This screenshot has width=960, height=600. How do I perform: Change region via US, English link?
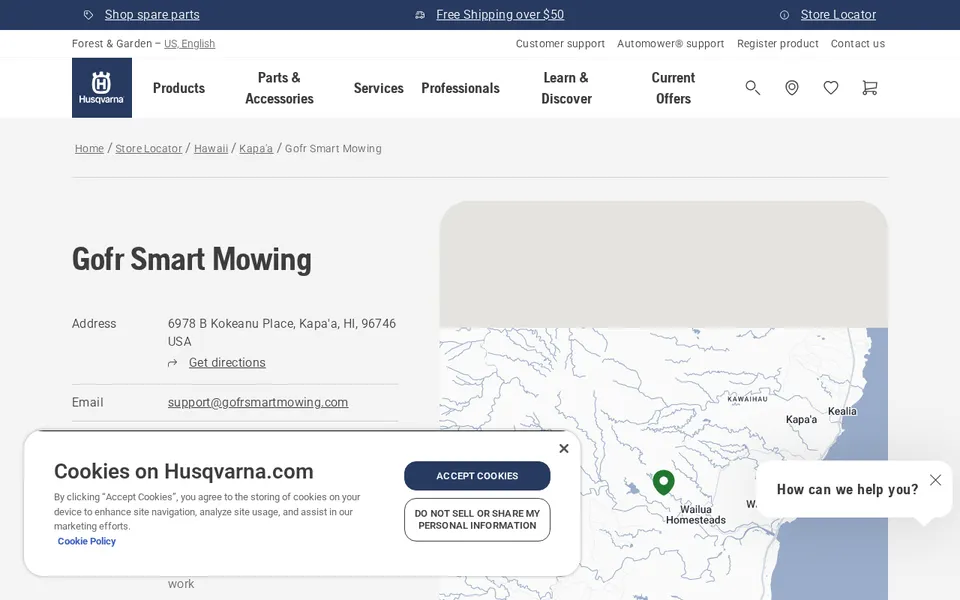189,43
